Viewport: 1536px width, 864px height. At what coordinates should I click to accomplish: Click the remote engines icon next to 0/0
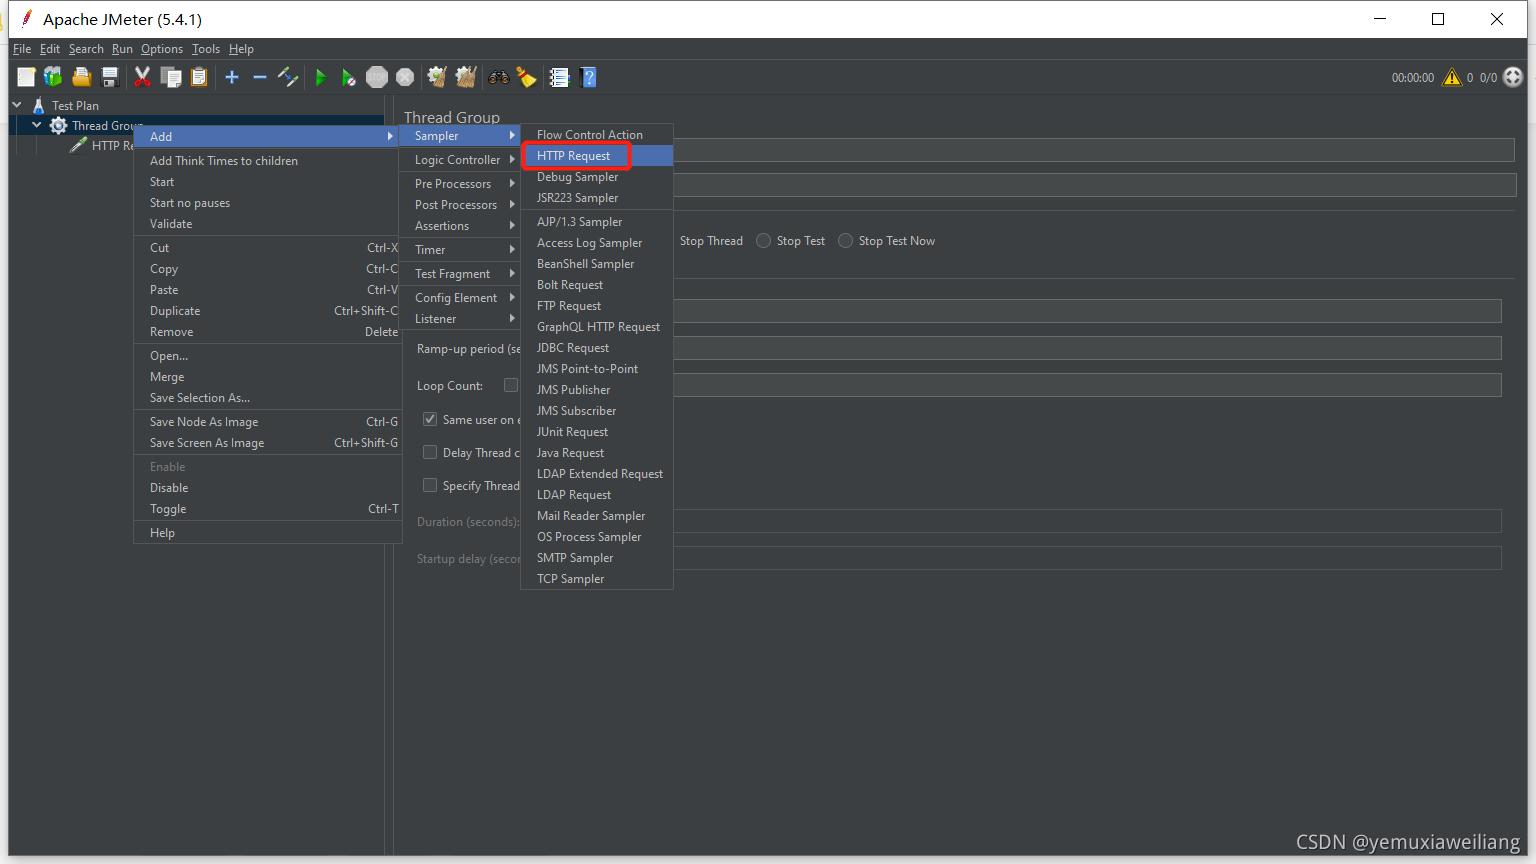coord(1513,77)
